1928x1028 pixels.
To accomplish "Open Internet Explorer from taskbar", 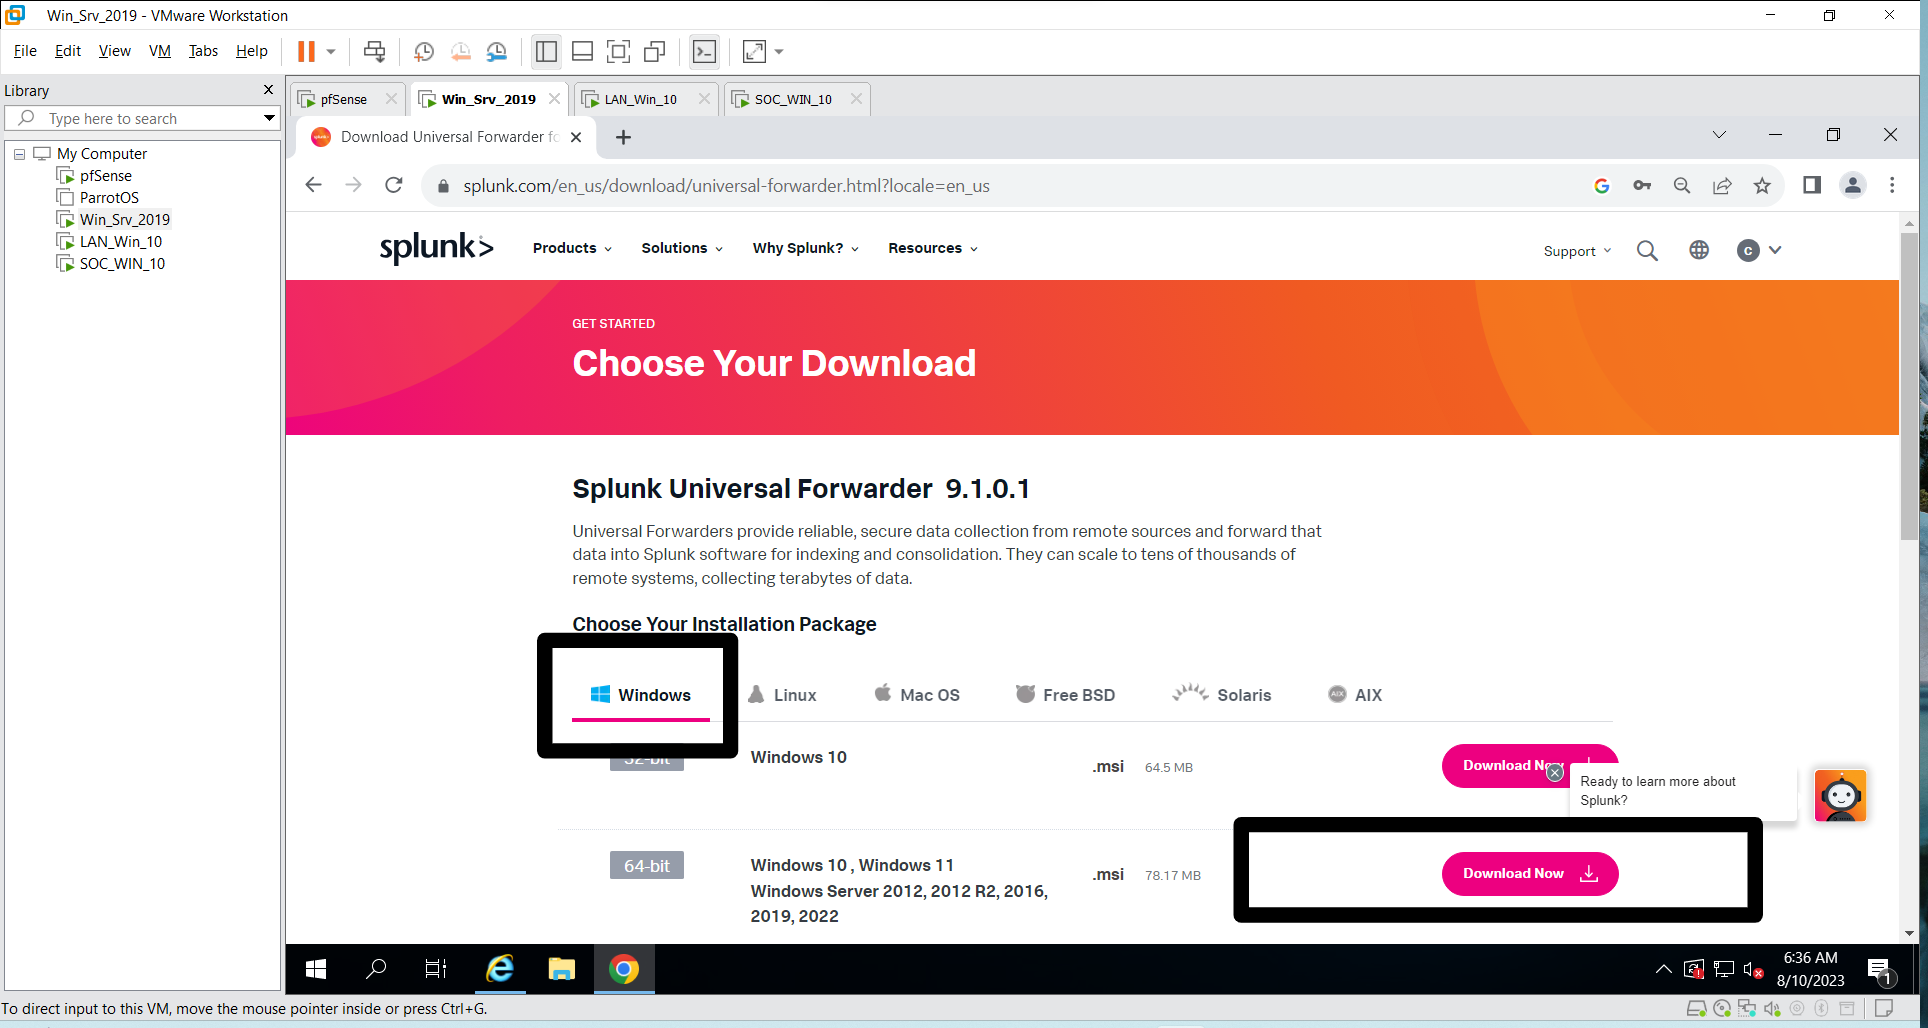I will pyautogui.click(x=499, y=968).
